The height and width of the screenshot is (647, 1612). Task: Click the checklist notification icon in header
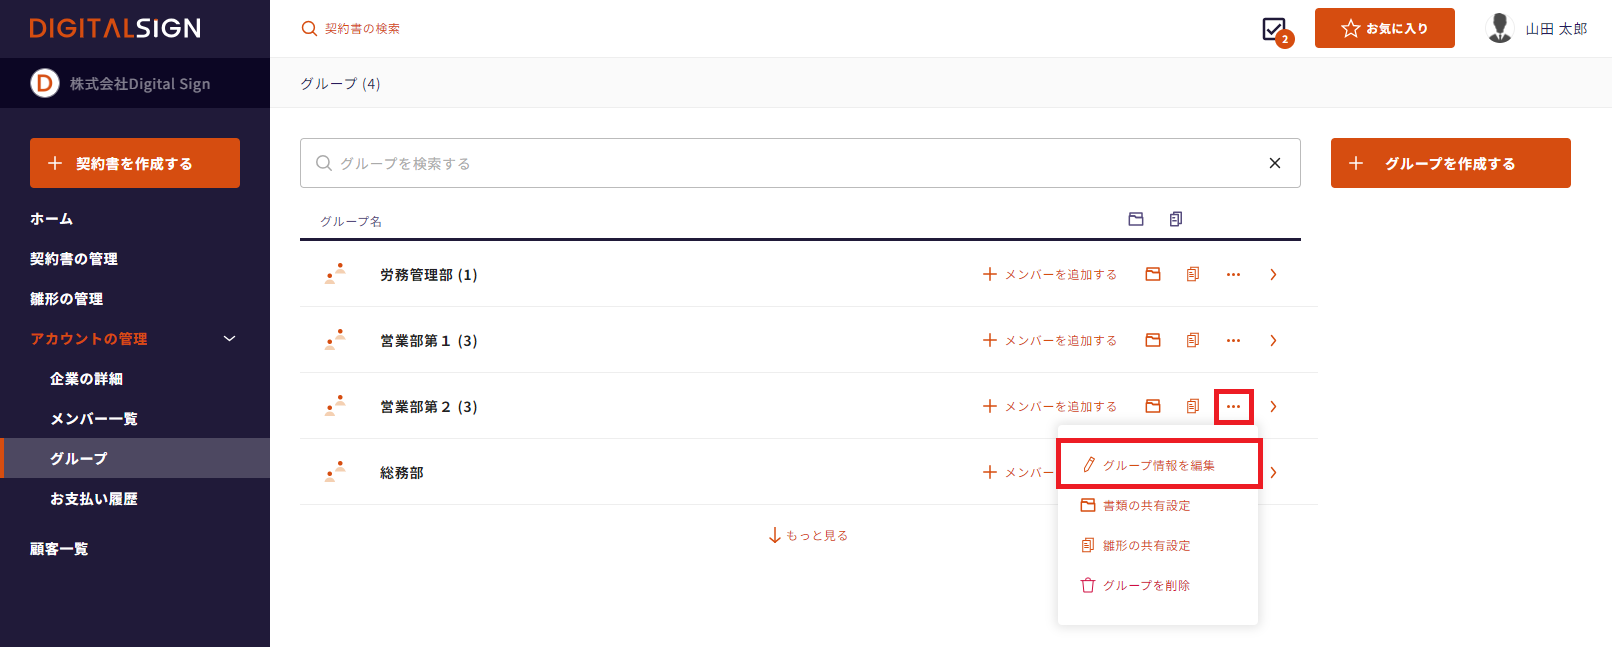pos(1275,30)
